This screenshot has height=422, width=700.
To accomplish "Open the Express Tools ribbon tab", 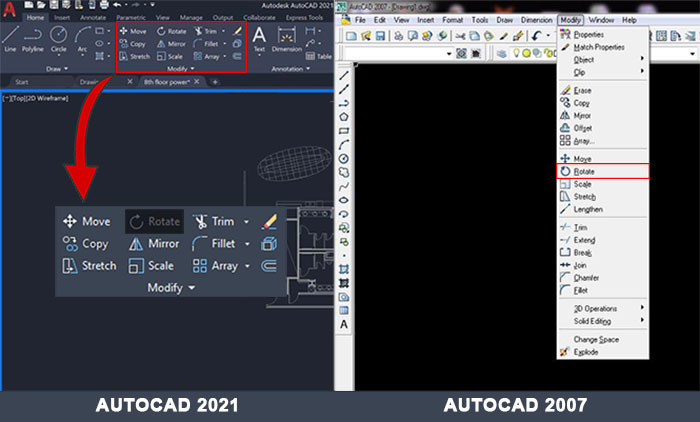I will (x=304, y=18).
